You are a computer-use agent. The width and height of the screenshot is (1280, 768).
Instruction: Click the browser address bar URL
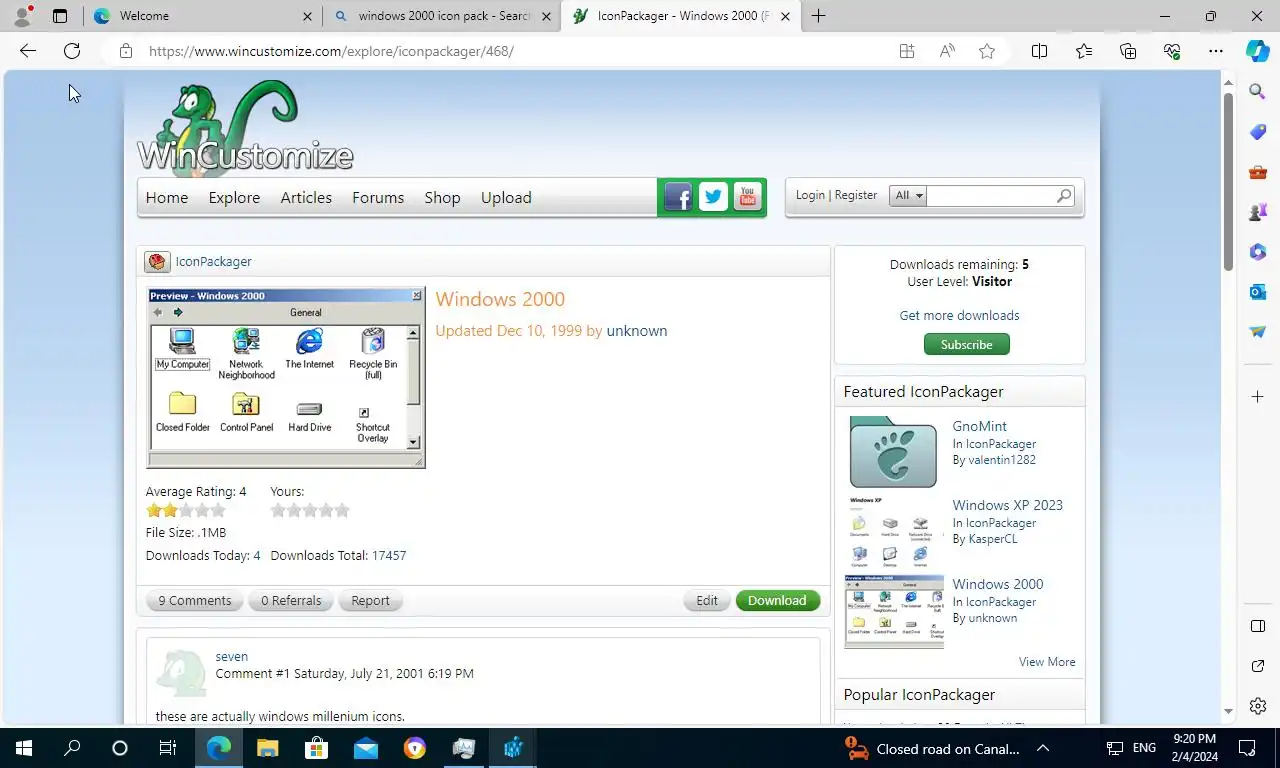coord(331,51)
